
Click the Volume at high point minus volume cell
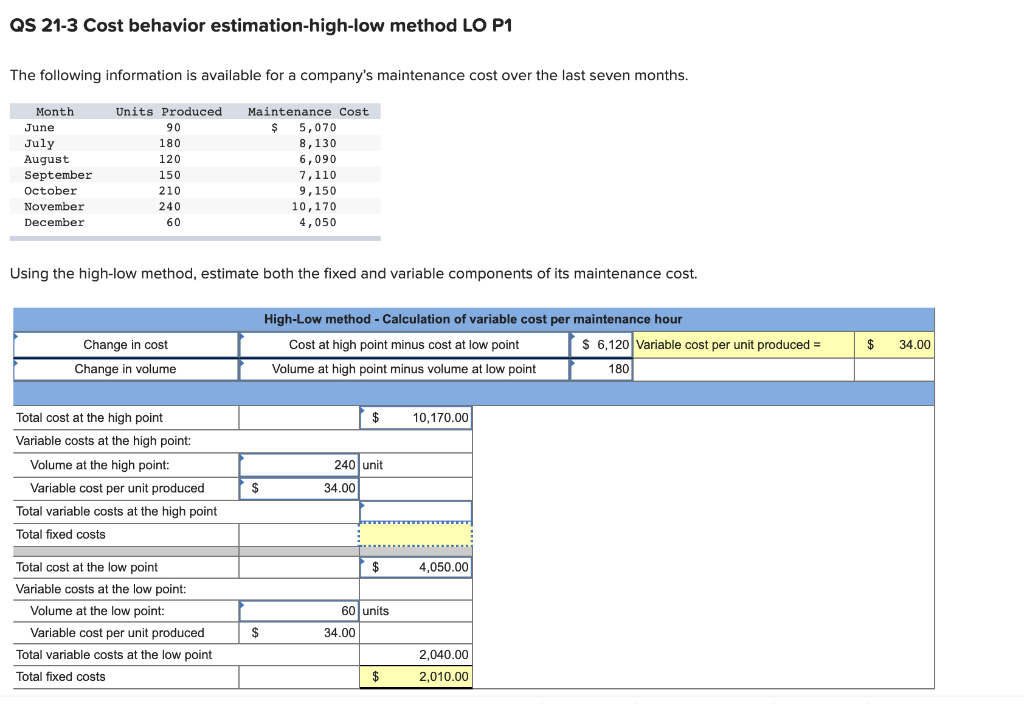(x=404, y=367)
